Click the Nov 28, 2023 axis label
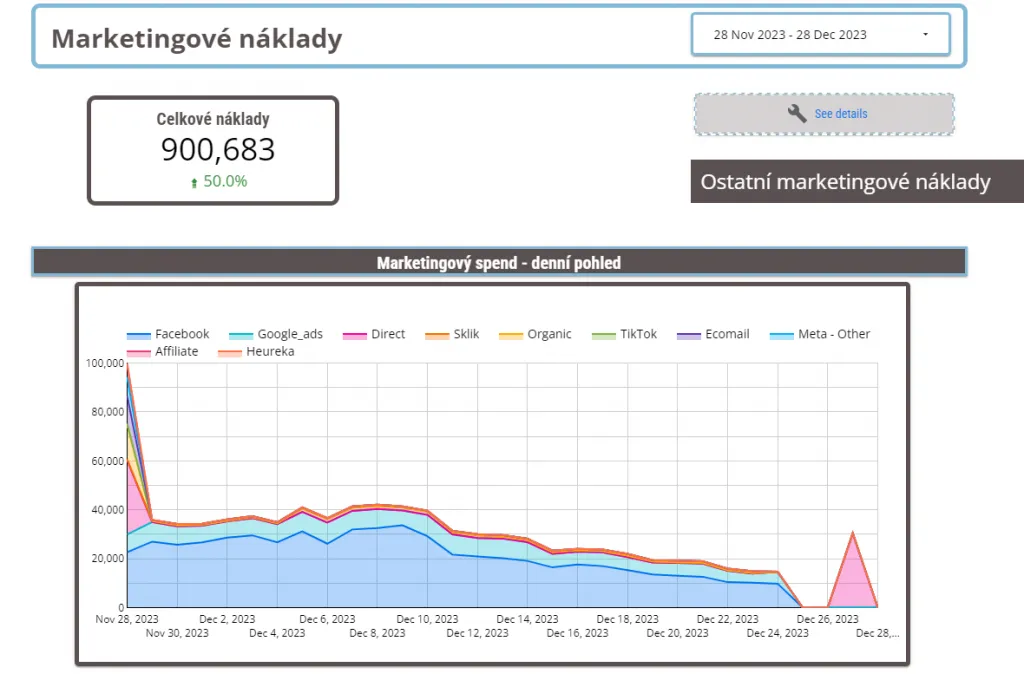 (x=127, y=618)
